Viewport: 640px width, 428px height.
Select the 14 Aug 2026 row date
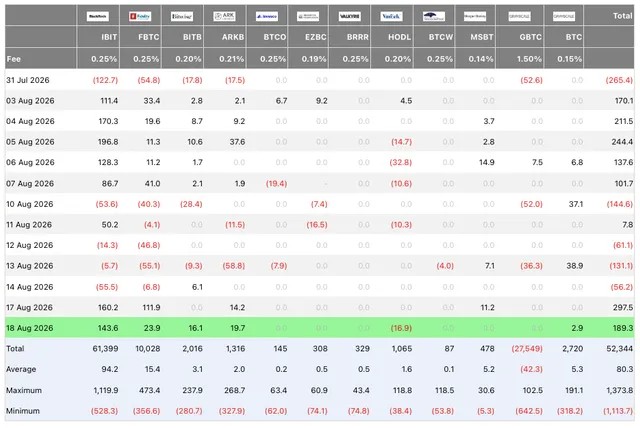point(30,287)
